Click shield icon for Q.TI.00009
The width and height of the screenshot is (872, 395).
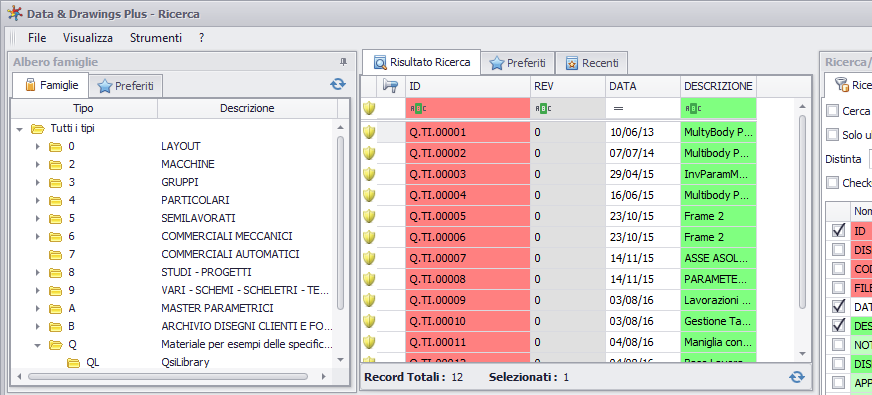coord(369,300)
